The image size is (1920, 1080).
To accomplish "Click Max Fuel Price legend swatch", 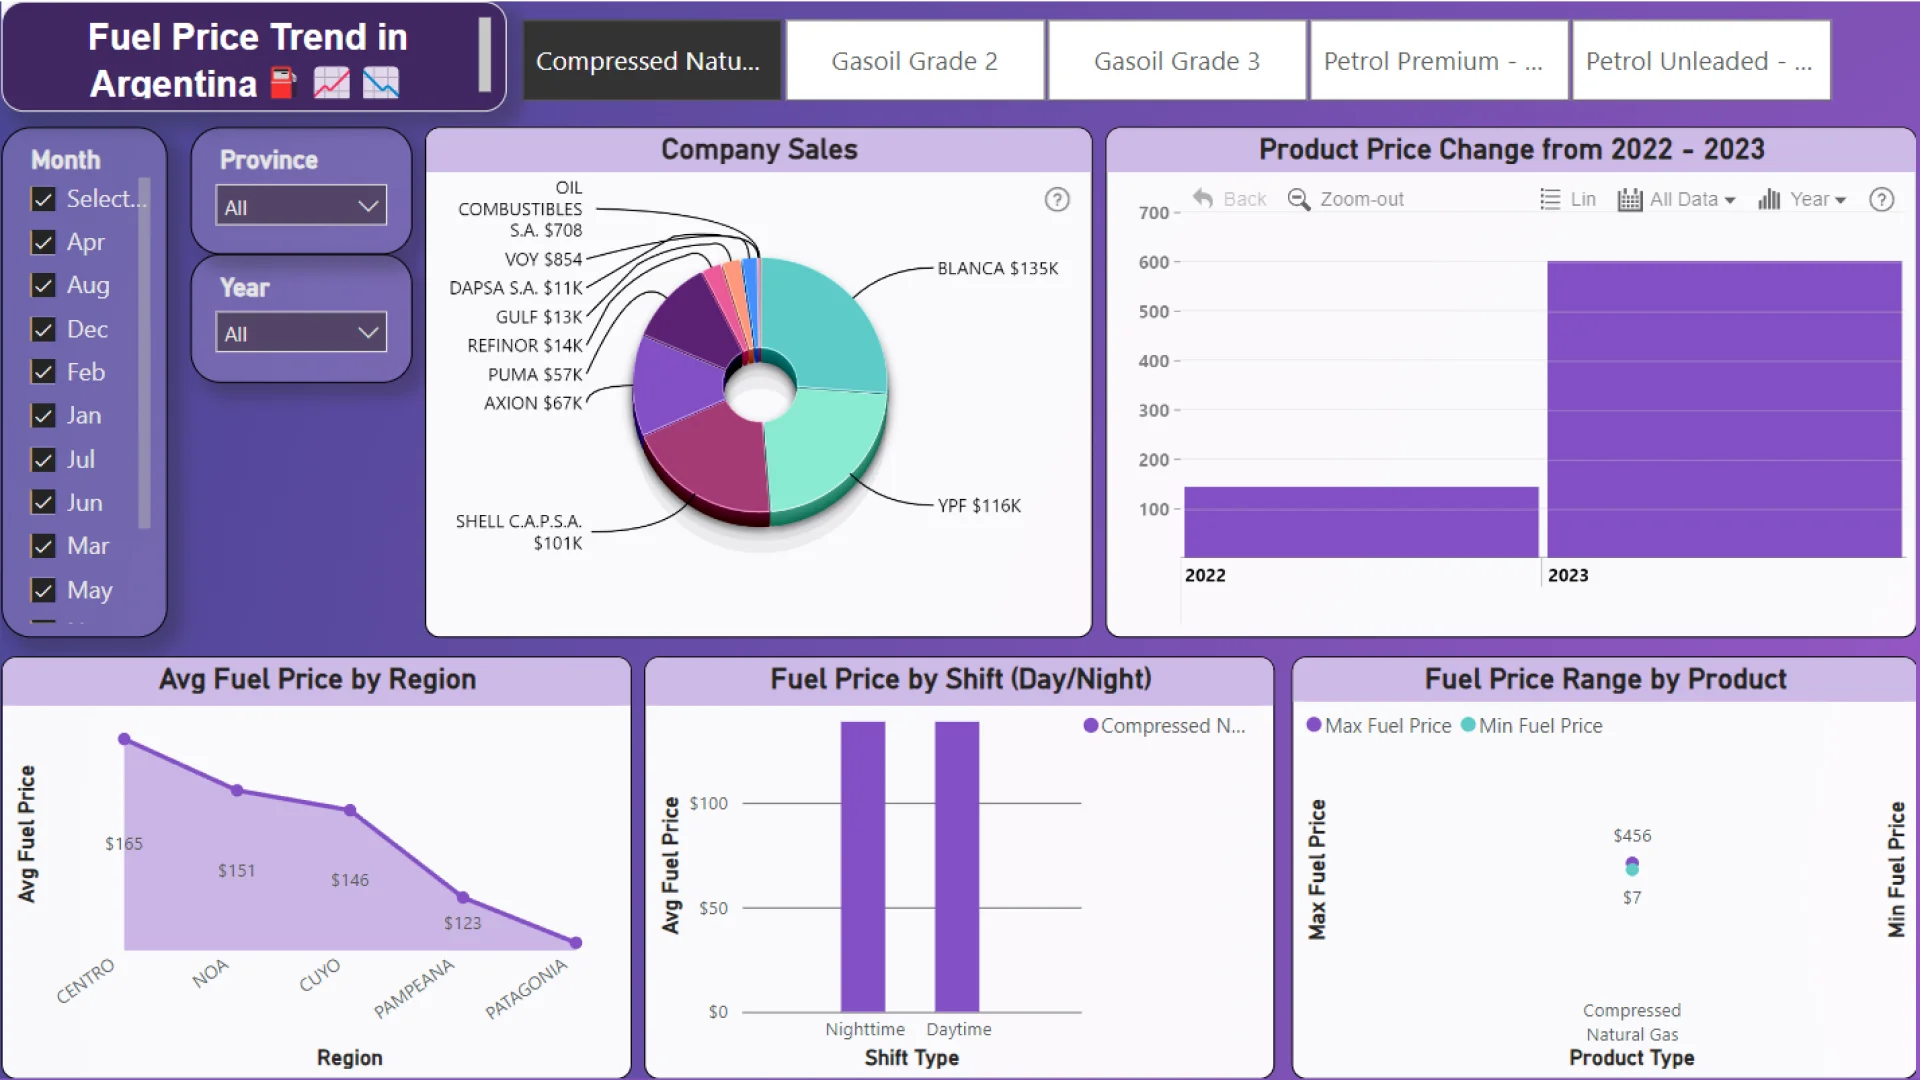I will [1314, 725].
